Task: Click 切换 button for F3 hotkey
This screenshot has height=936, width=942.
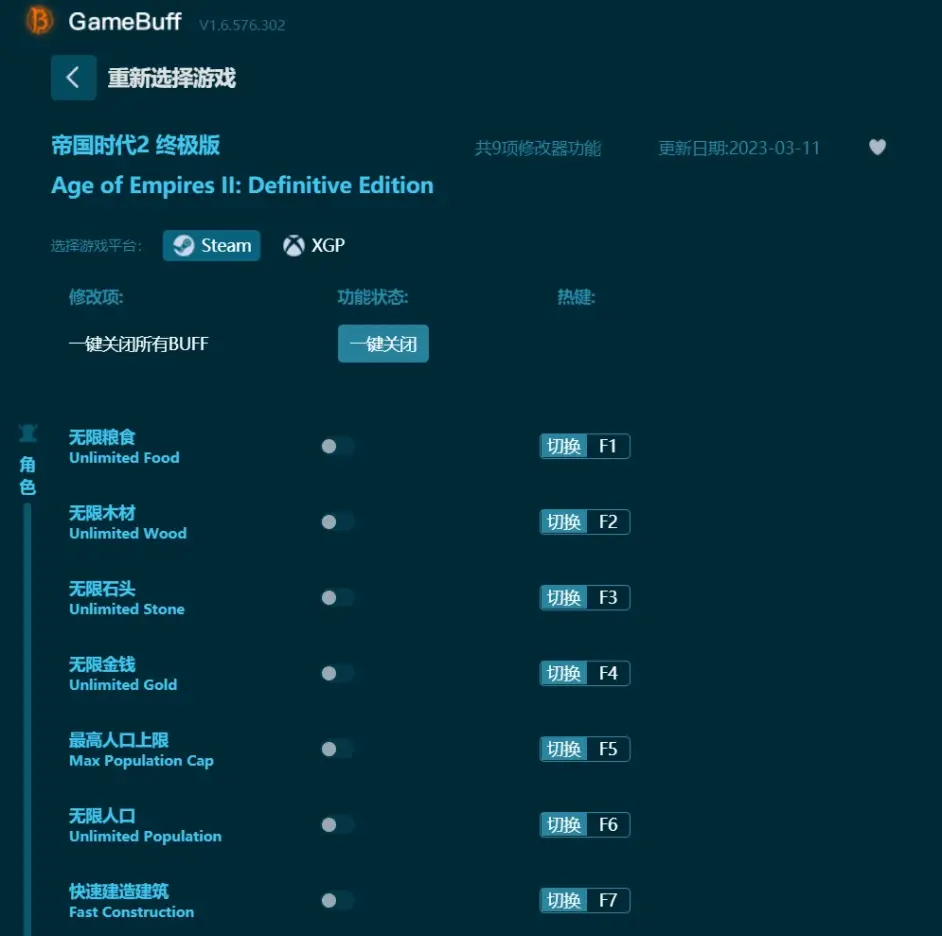Action: [x=564, y=597]
